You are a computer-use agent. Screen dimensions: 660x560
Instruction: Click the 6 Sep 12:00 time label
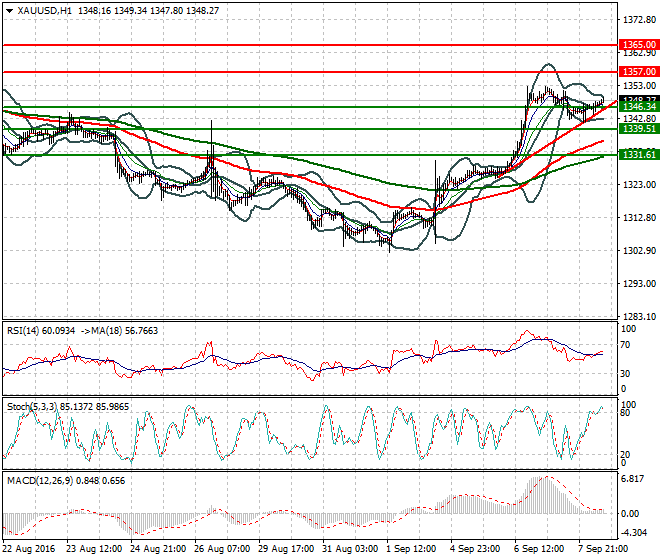[x=539, y=549]
